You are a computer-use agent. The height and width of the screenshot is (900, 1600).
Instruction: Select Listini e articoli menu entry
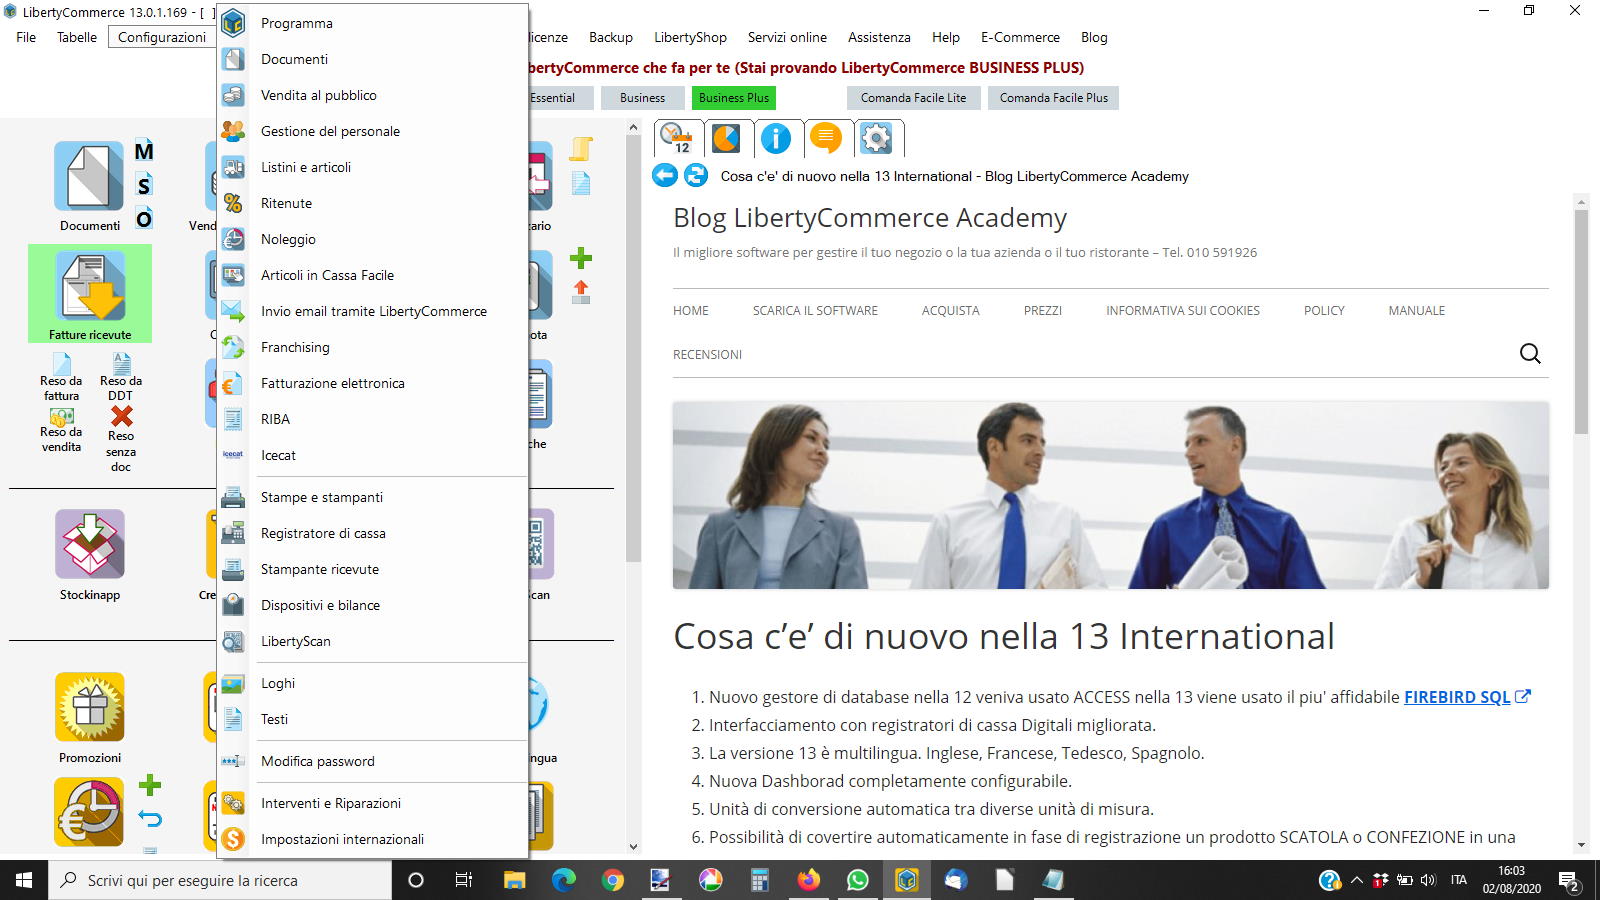(x=372, y=167)
